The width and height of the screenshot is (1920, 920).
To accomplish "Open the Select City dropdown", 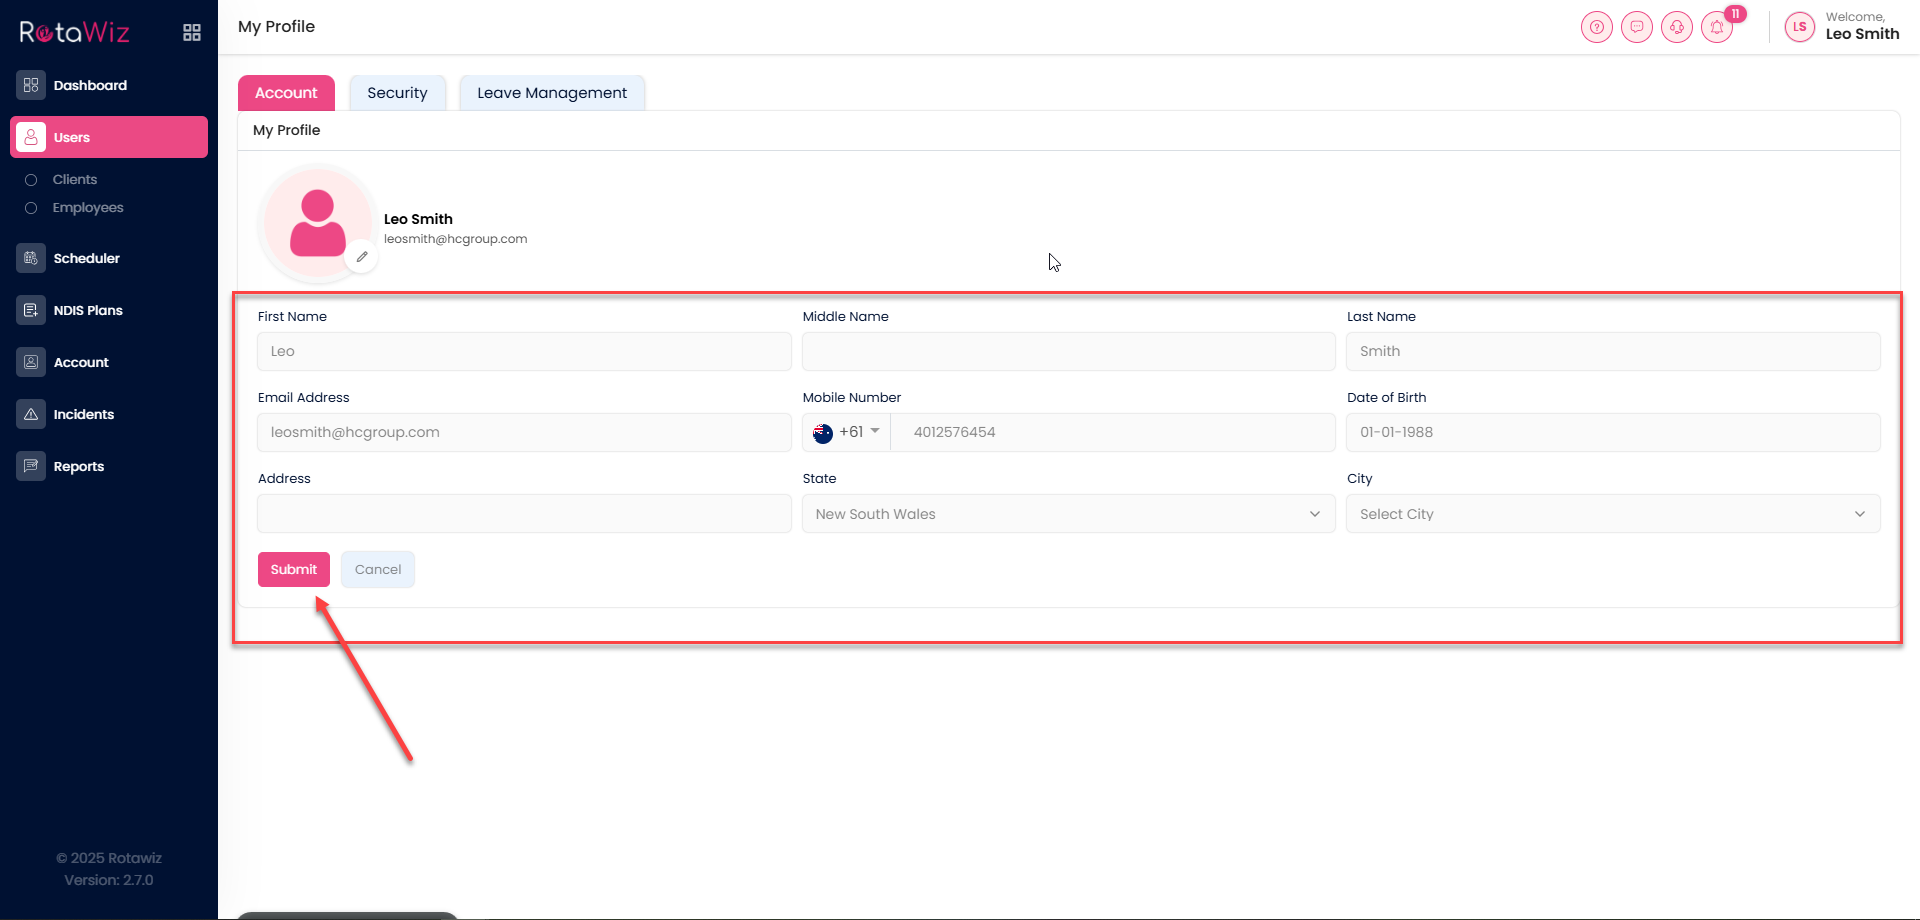I will click(x=1612, y=514).
